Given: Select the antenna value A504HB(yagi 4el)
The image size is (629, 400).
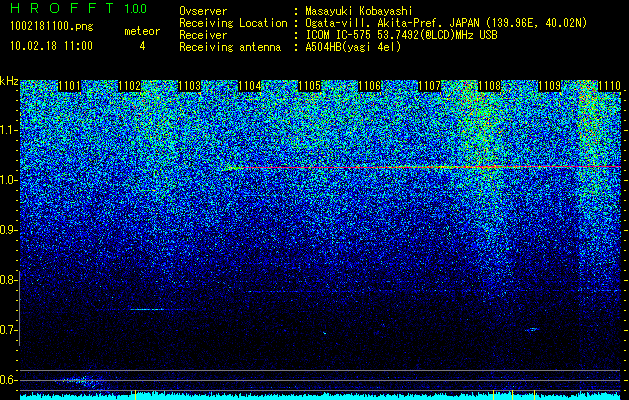Looking at the screenshot, I should click(x=353, y=47).
